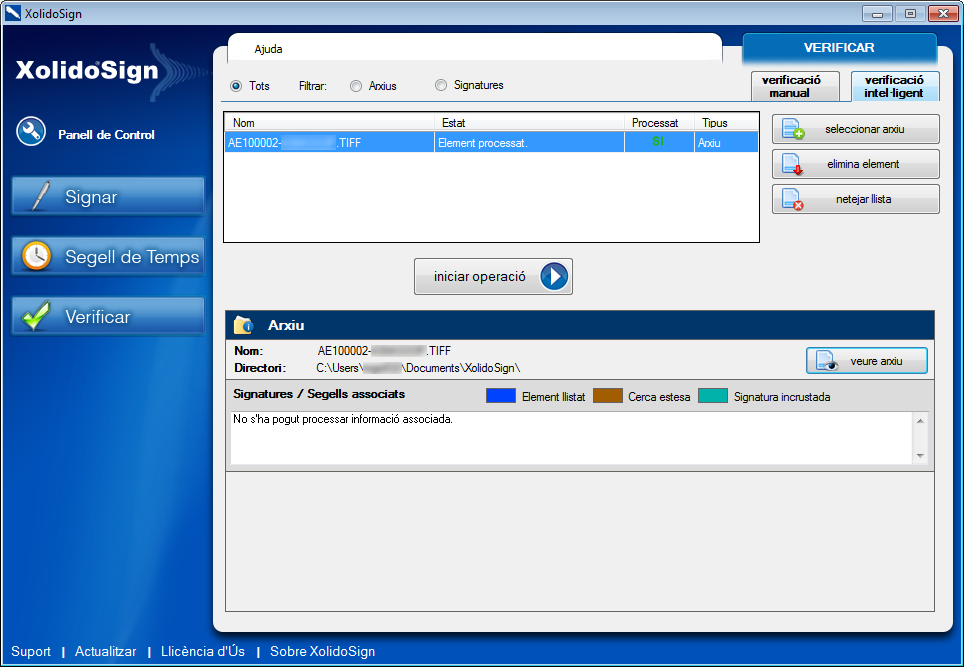Click the clock icon on Segell de Temps
The image size is (964, 667).
click(x=36, y=256)
